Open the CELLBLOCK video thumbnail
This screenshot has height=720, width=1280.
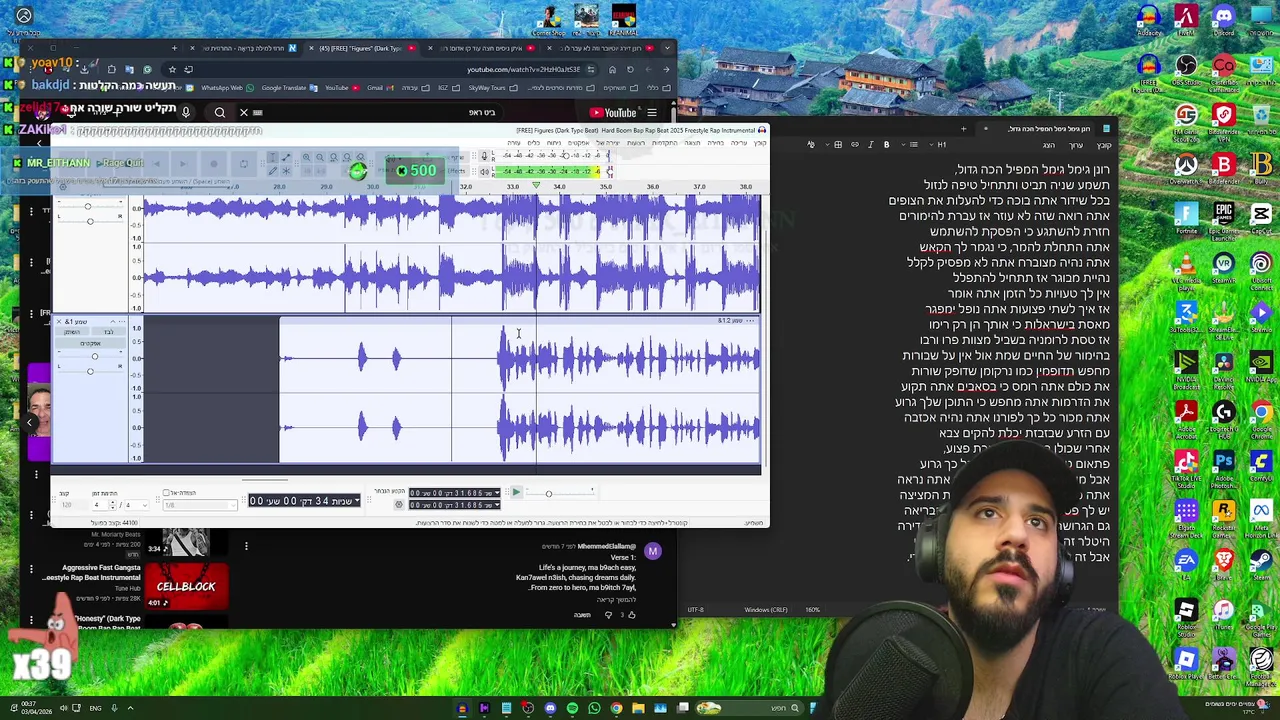click(x=186, y=586)
